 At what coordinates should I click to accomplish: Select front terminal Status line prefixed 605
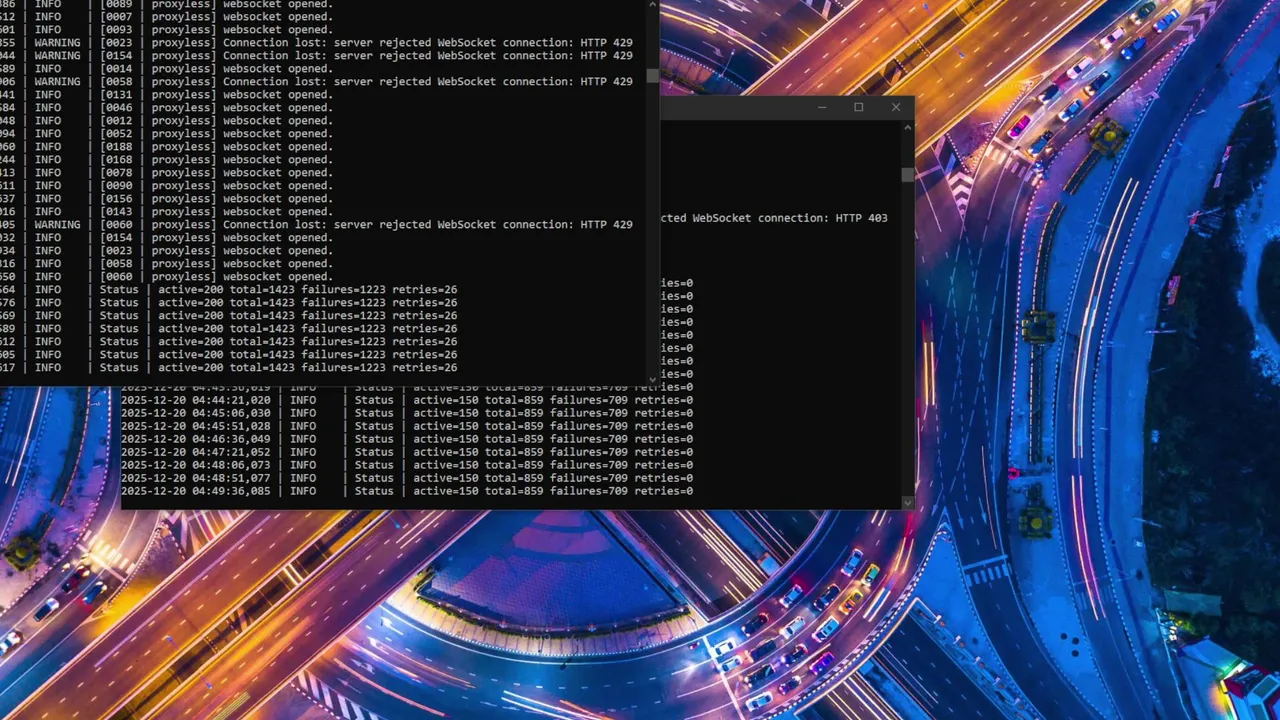click(228, 355)
